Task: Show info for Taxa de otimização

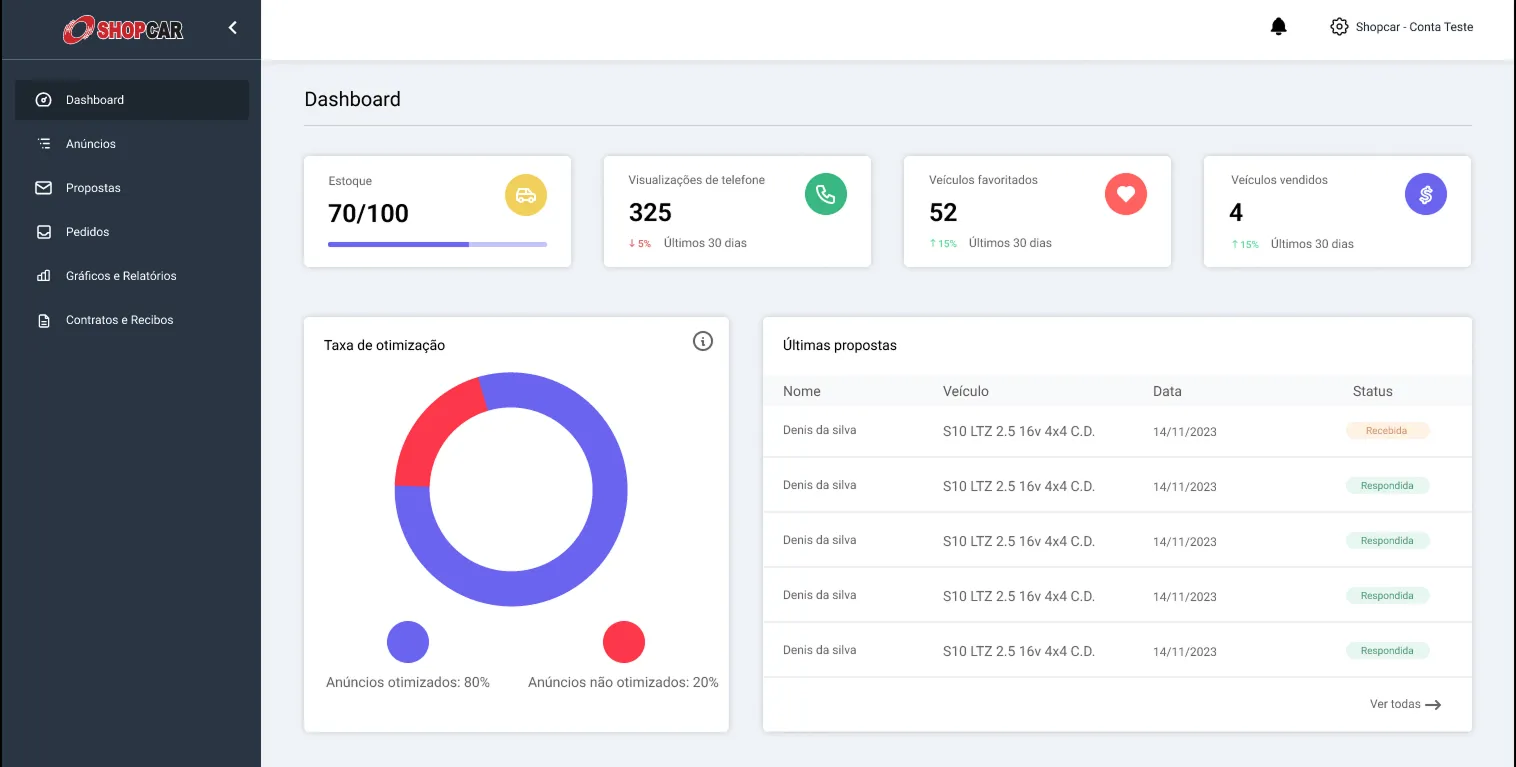Action: 703,342
